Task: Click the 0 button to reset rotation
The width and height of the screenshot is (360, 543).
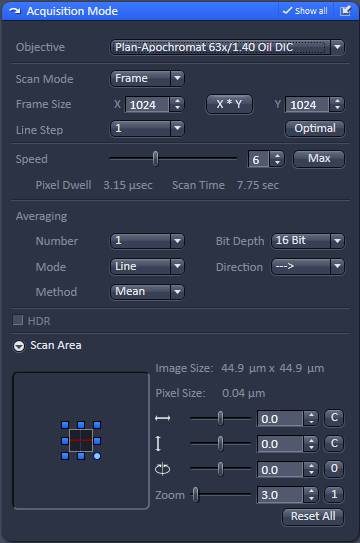Action: pos(334,469)
